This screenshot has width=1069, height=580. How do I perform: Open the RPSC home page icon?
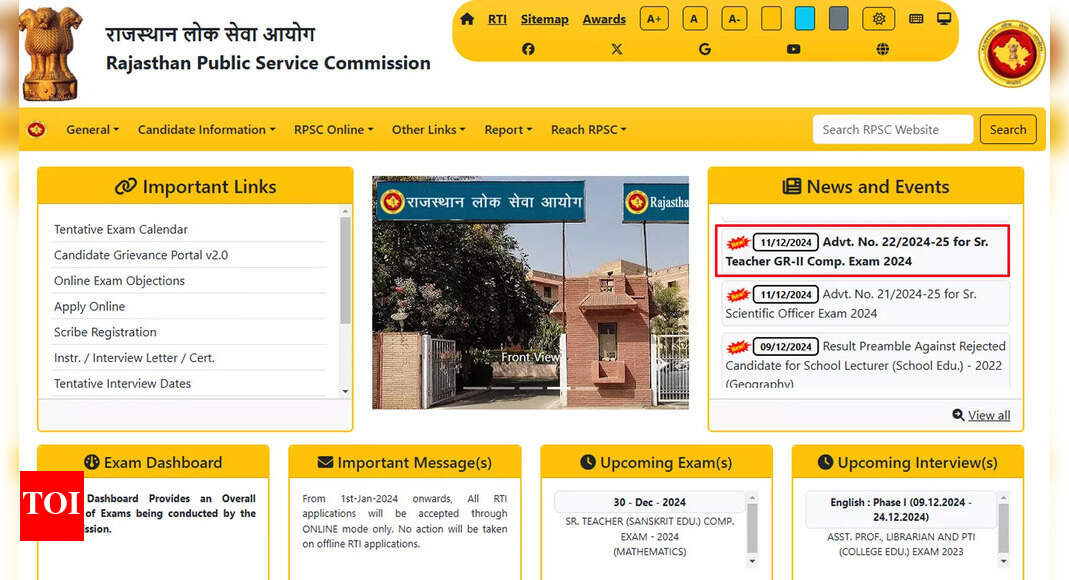tap(466, 18)
